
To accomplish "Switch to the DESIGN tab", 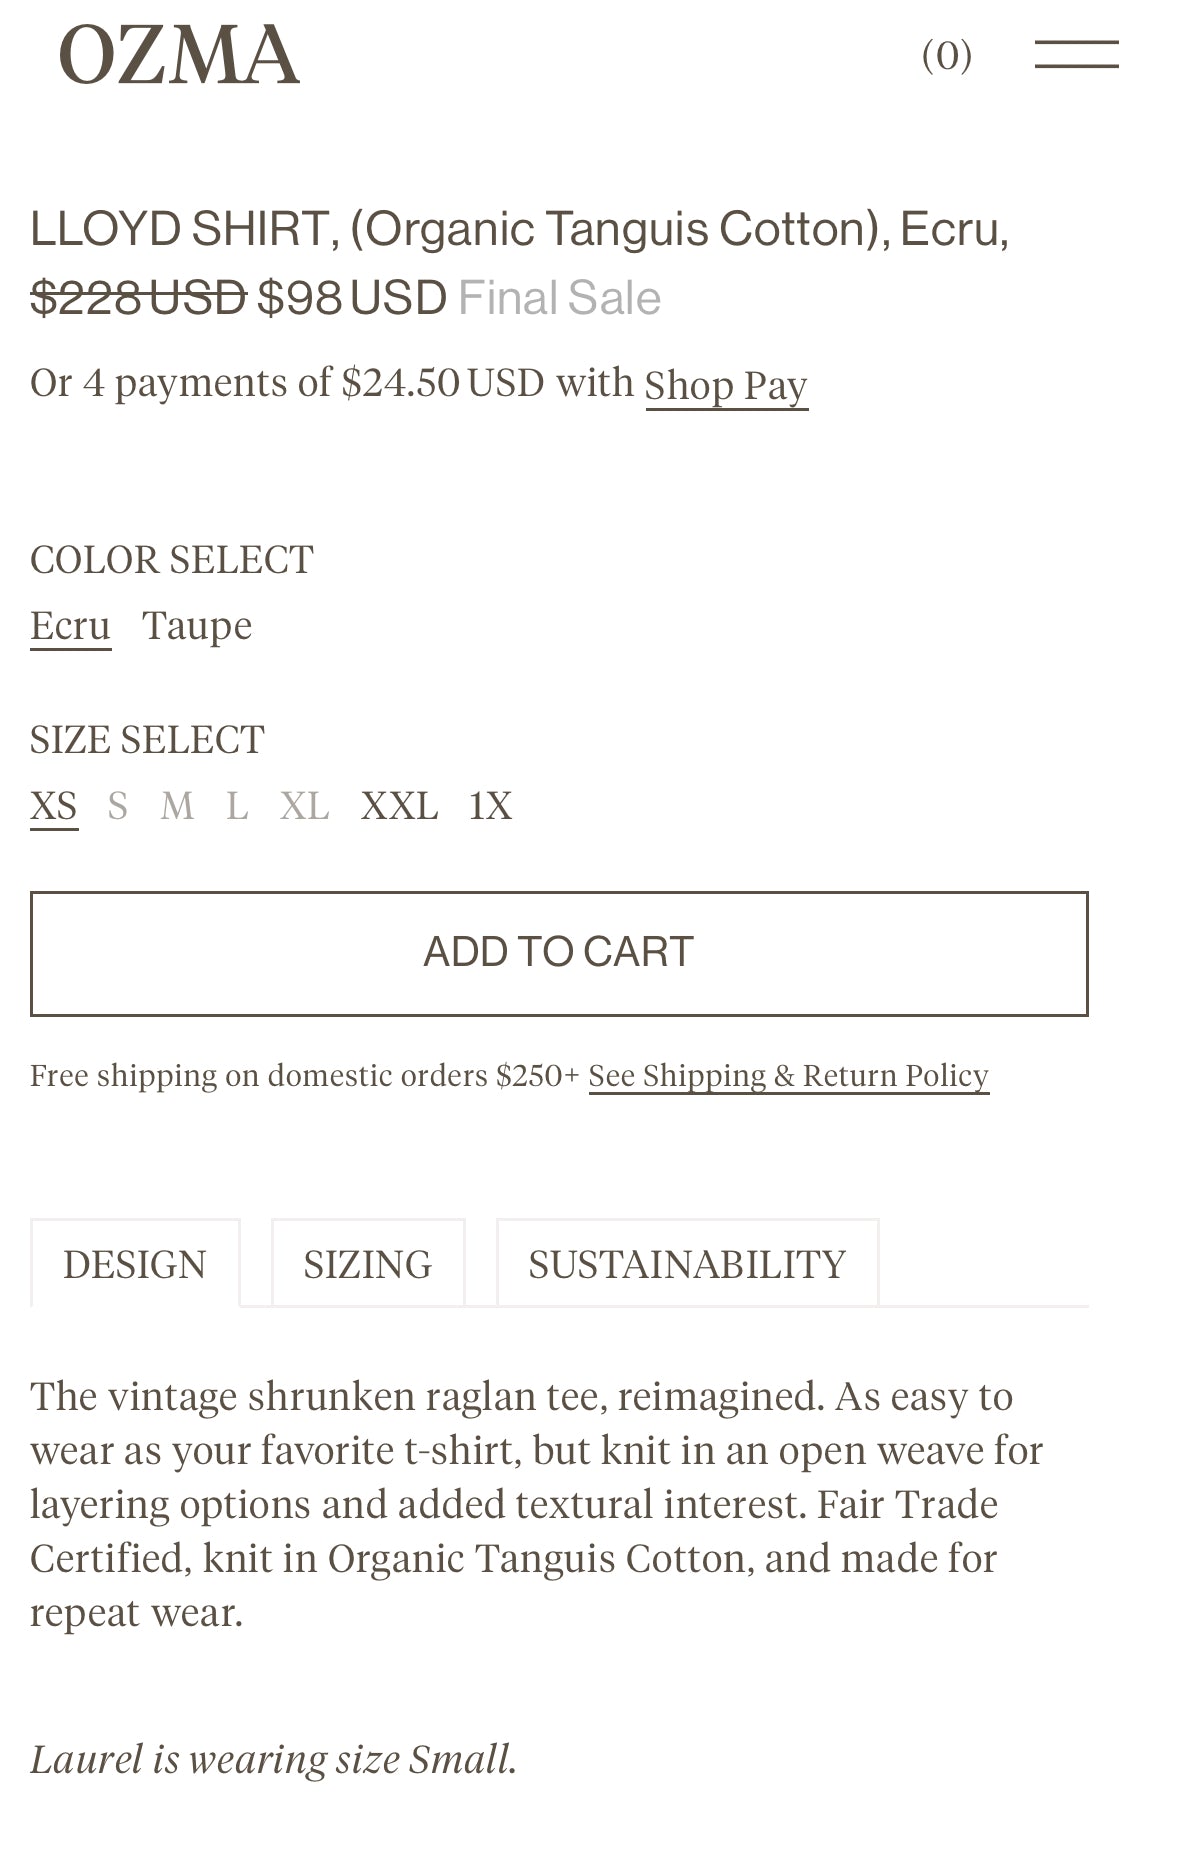I will pyautogui.click(x=135, y=1263).
